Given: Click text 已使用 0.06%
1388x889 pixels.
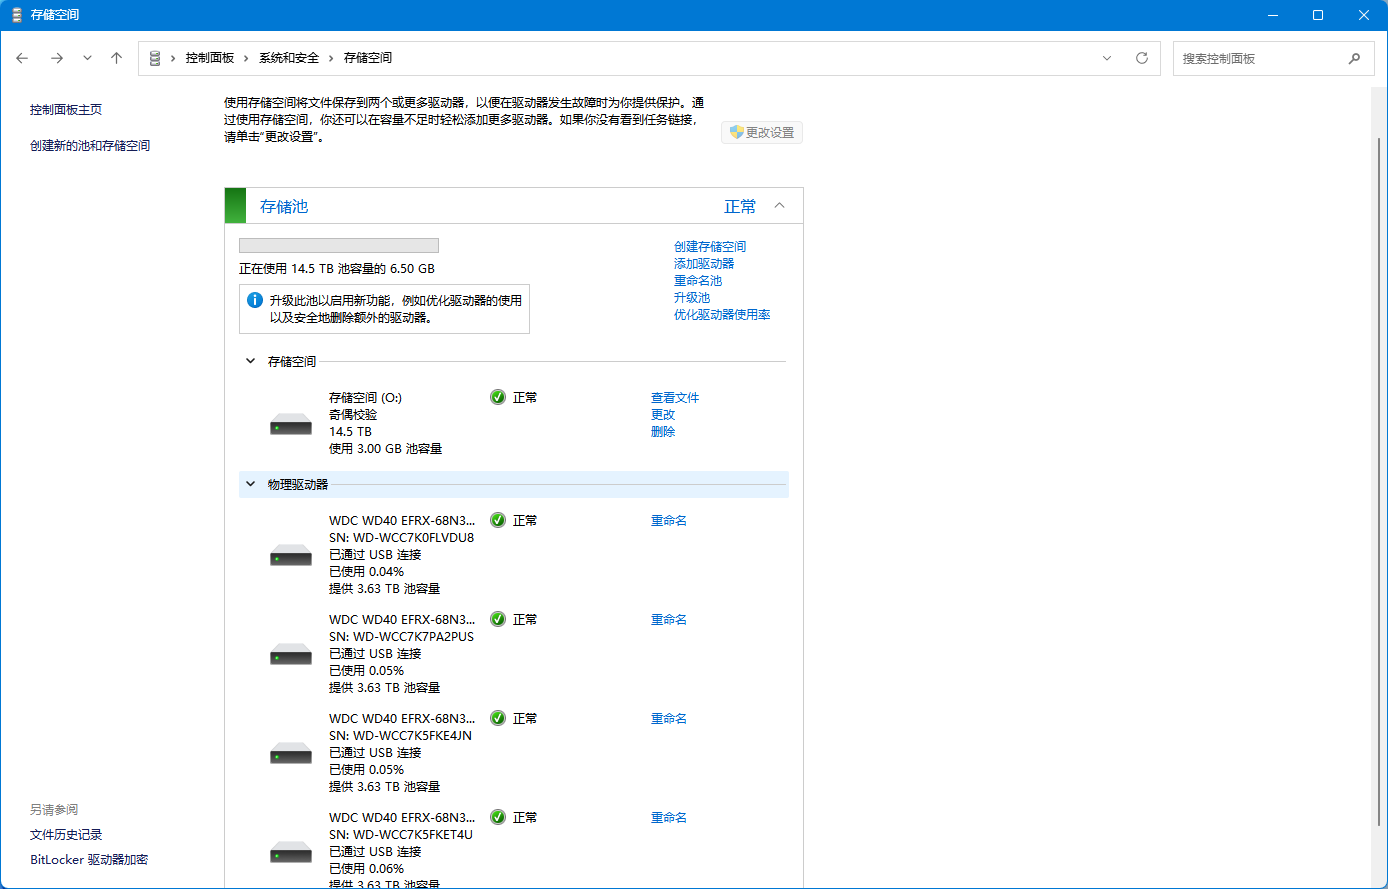Looking at the screenshot, I should [366, 868].
